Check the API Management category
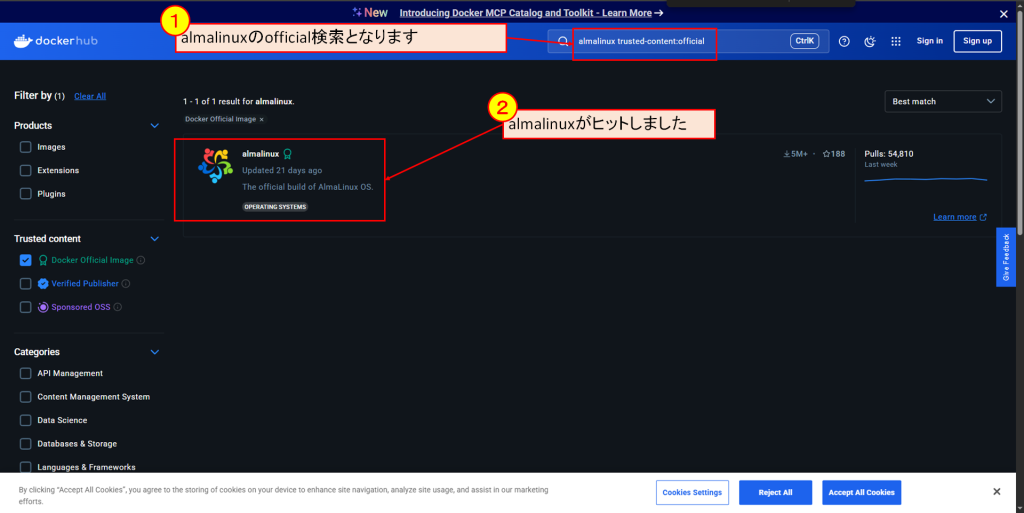Screen dimensions: 1024x513 (x=25, y=373)
